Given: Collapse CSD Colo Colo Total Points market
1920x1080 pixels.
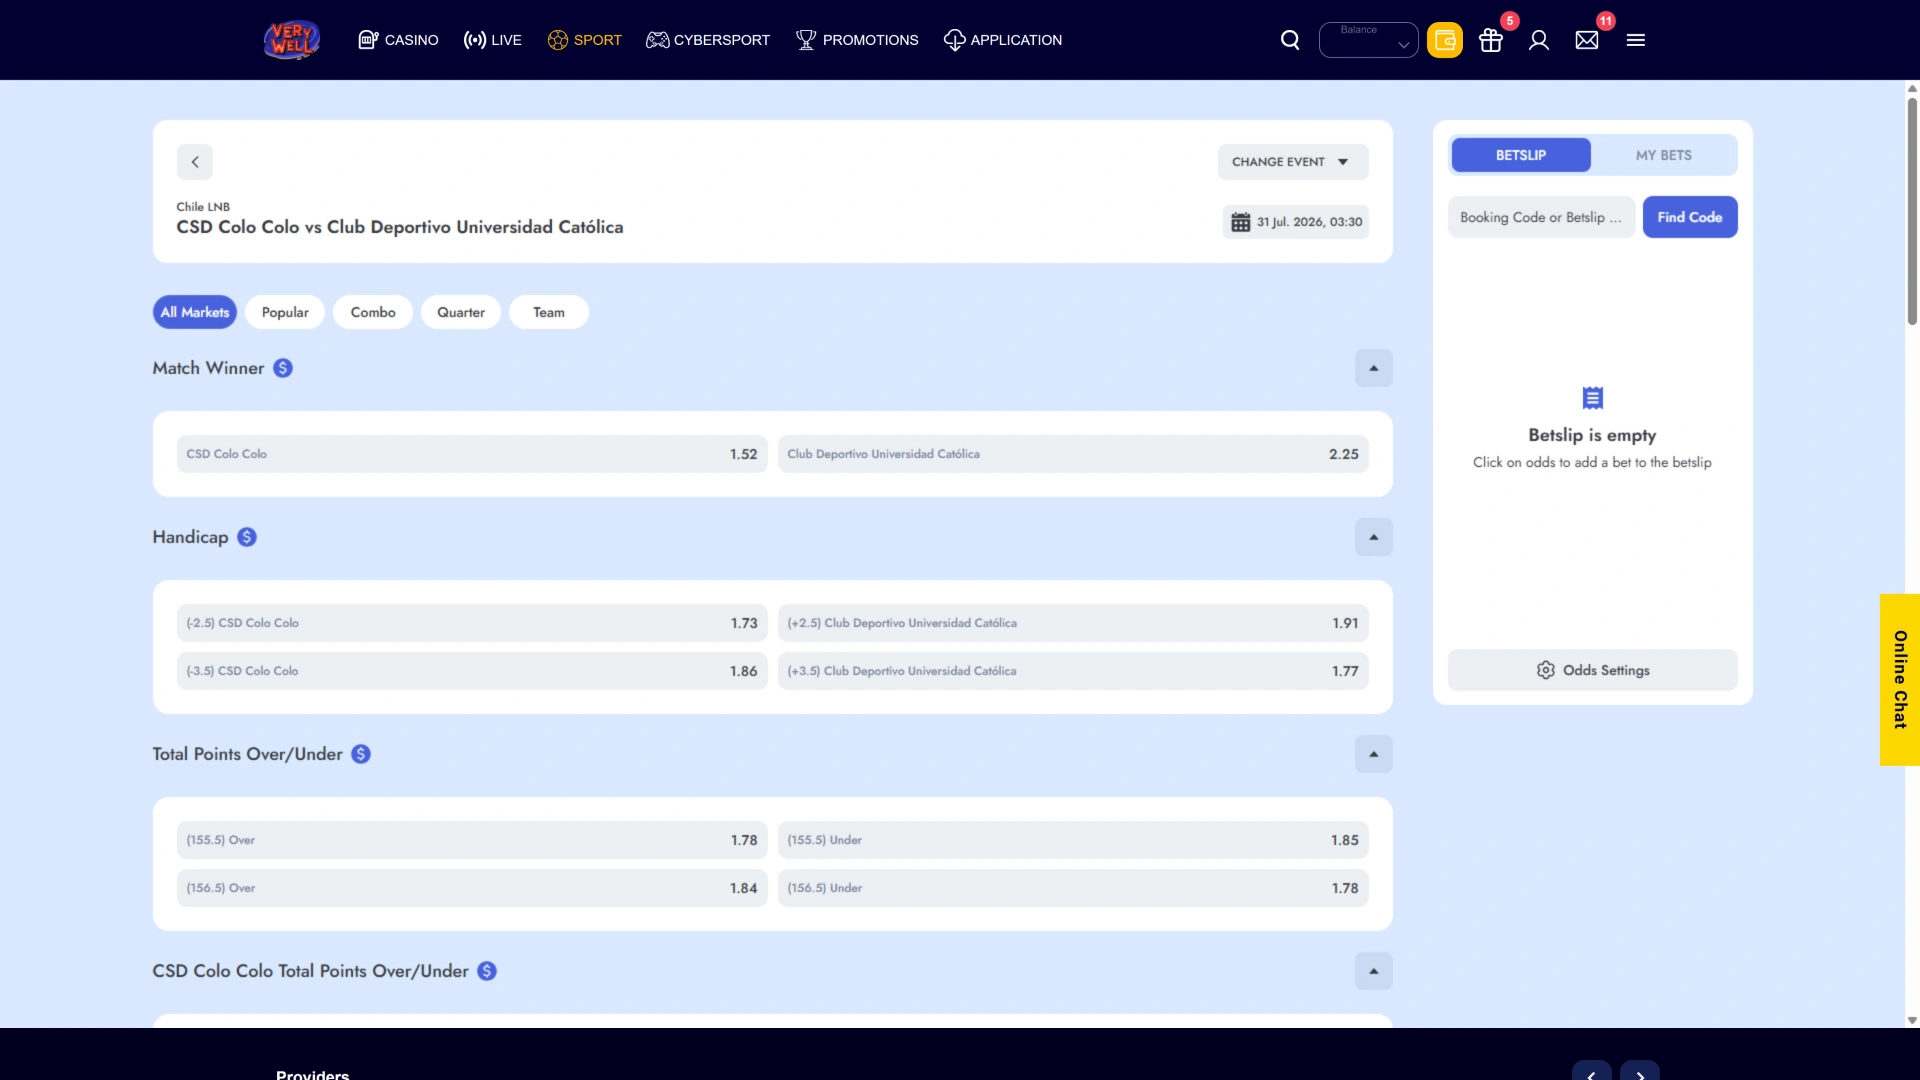Looking at the screenshot, I should click(x=1374, y=971).
